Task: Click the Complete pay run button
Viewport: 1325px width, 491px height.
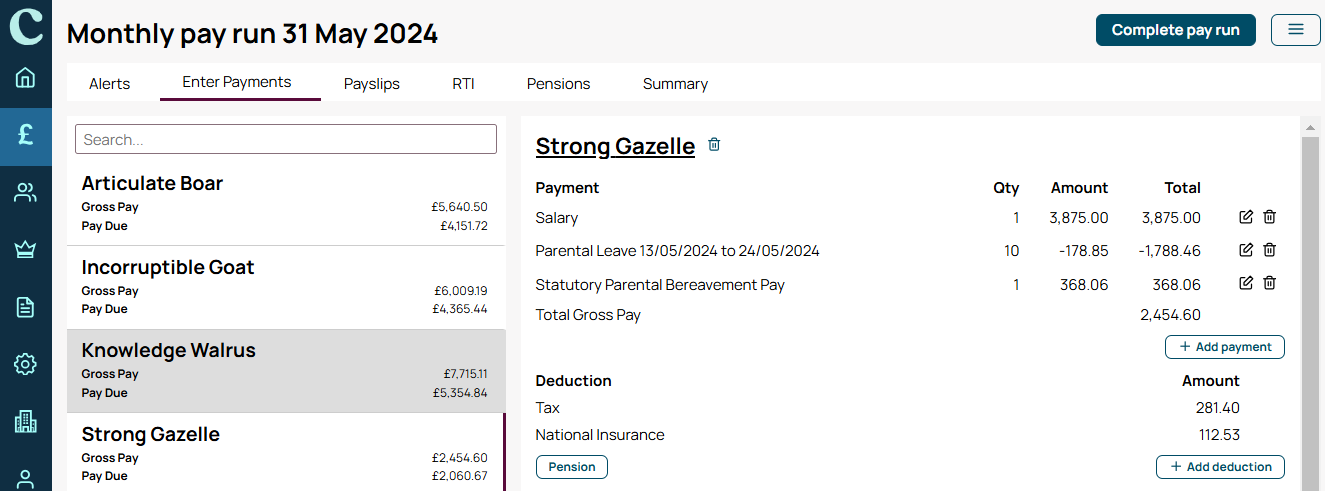Action: pyautogui.click(x=1176, y=30)
